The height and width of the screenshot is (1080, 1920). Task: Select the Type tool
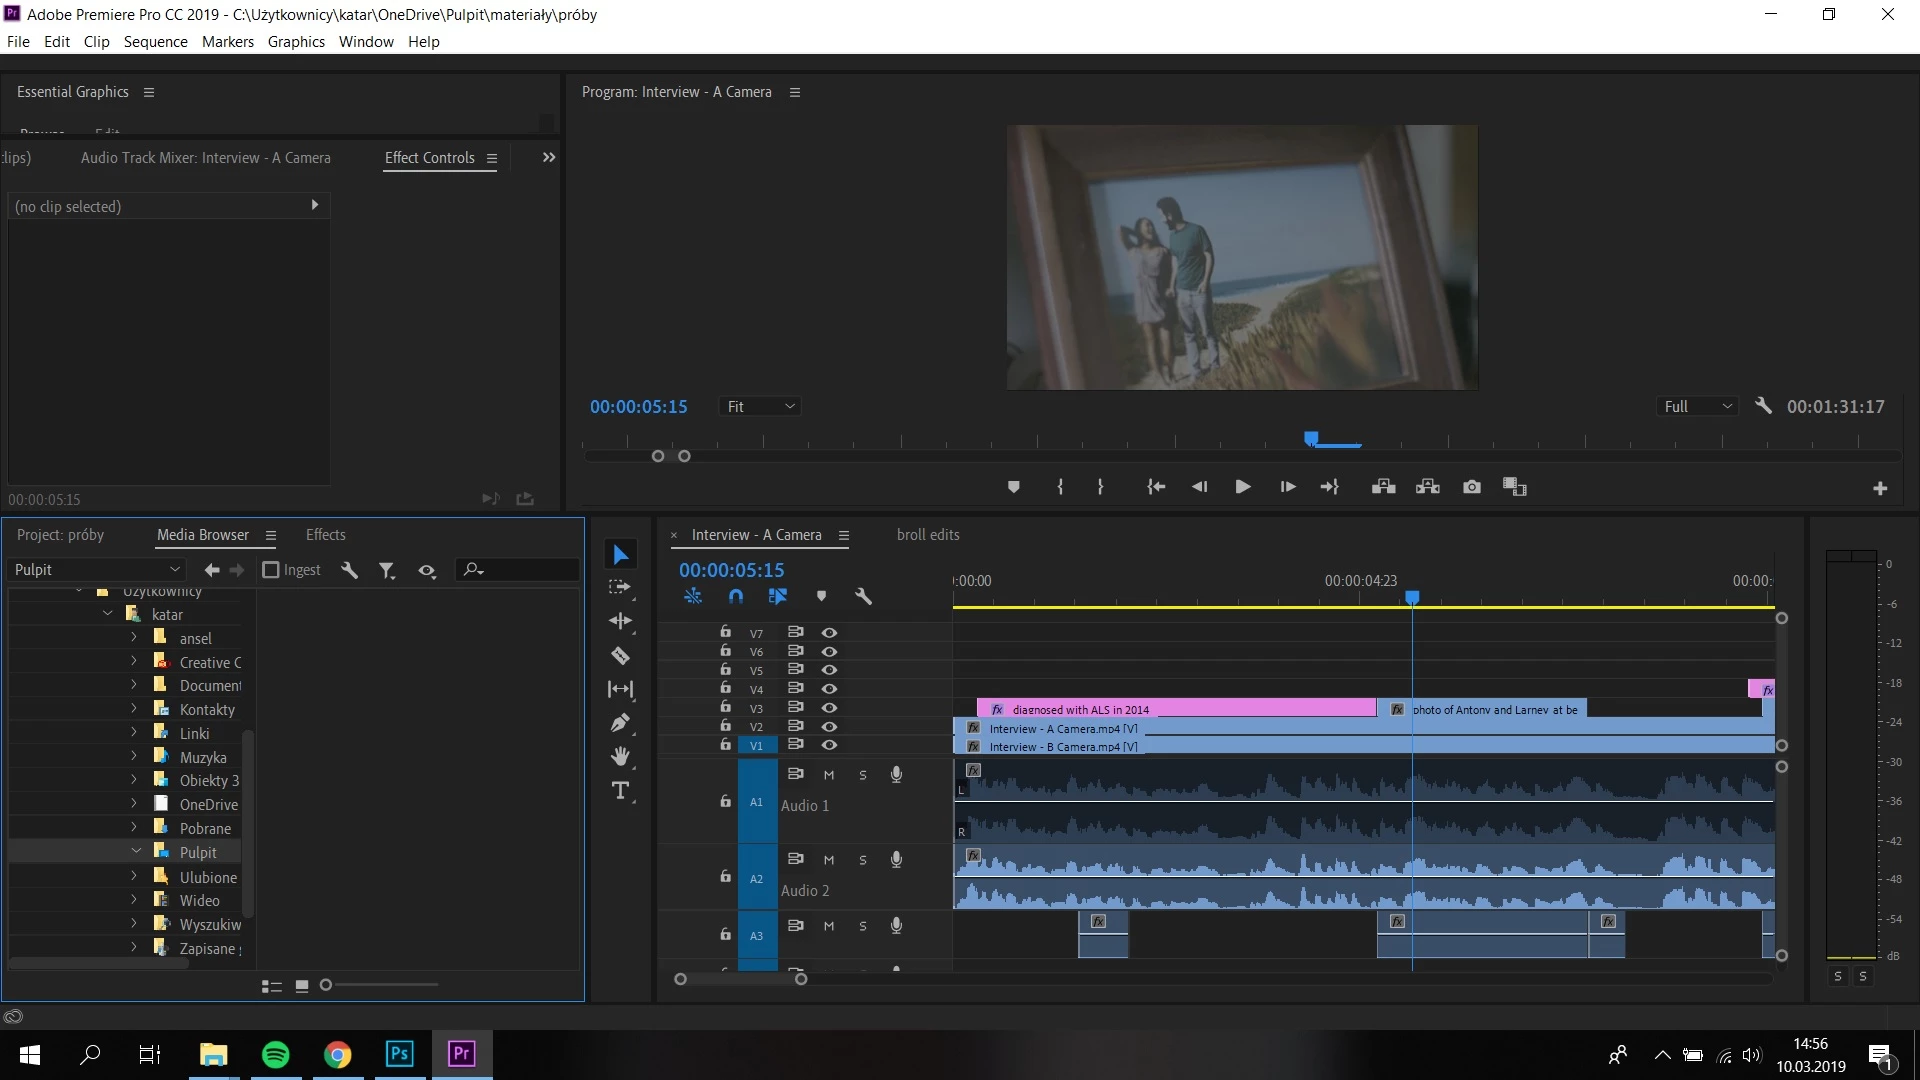pyautogui.click(x=620, y=791)
